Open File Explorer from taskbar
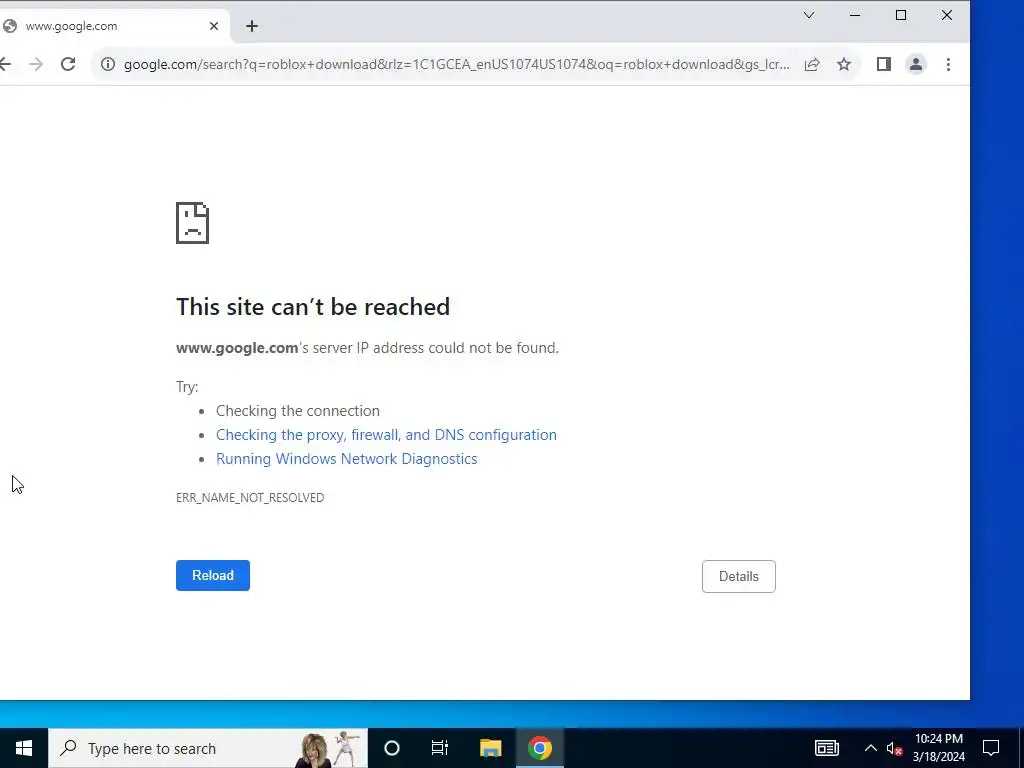Image resolution: width=1024 pixels, height=768 pixels. [x=490, y=748]
